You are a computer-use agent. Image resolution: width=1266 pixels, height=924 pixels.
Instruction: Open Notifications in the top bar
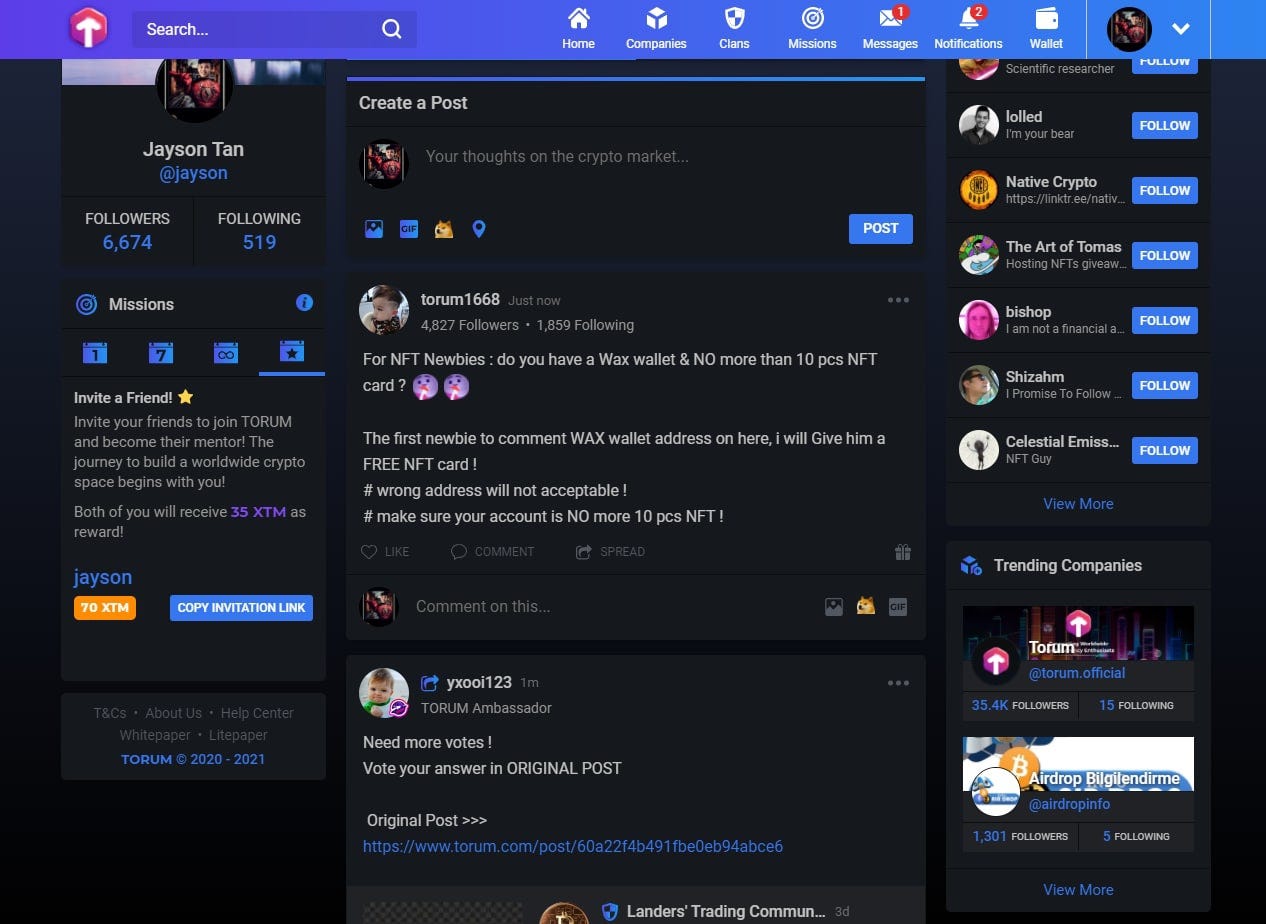pyautogui.click(x=968, y=28)
